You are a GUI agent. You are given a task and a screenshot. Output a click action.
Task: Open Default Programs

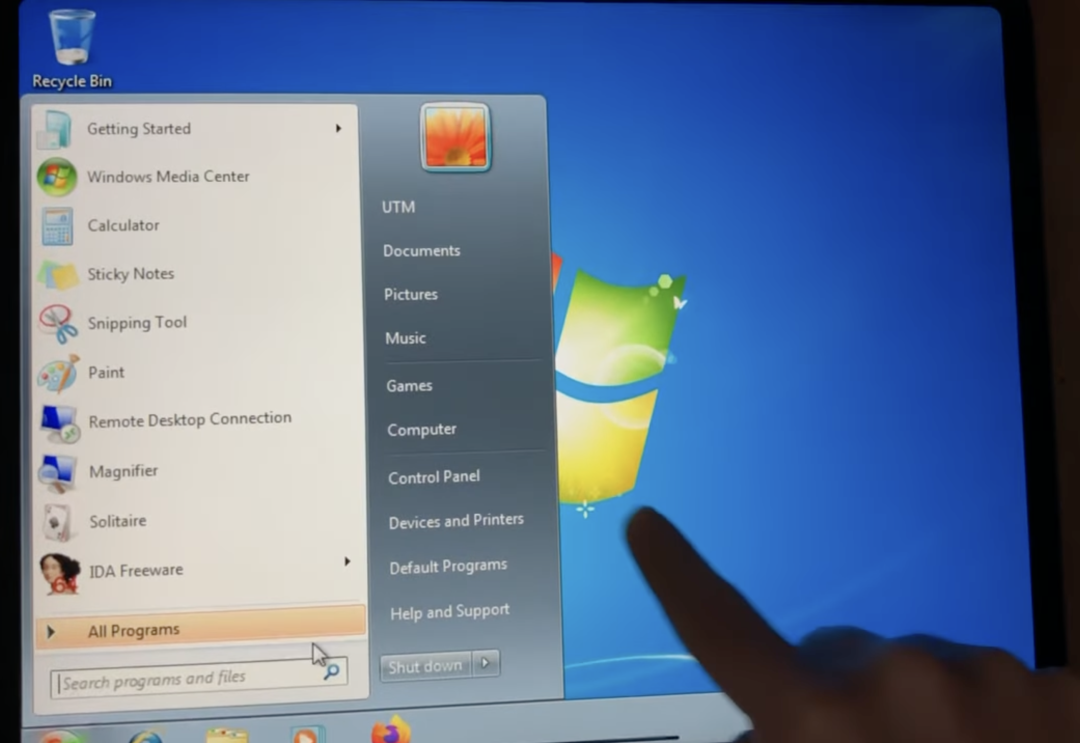(448, 567)
